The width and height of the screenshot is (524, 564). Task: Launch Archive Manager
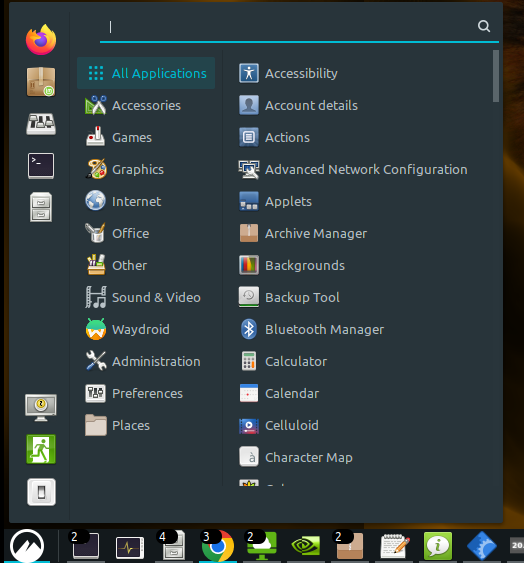coord(361,233)
